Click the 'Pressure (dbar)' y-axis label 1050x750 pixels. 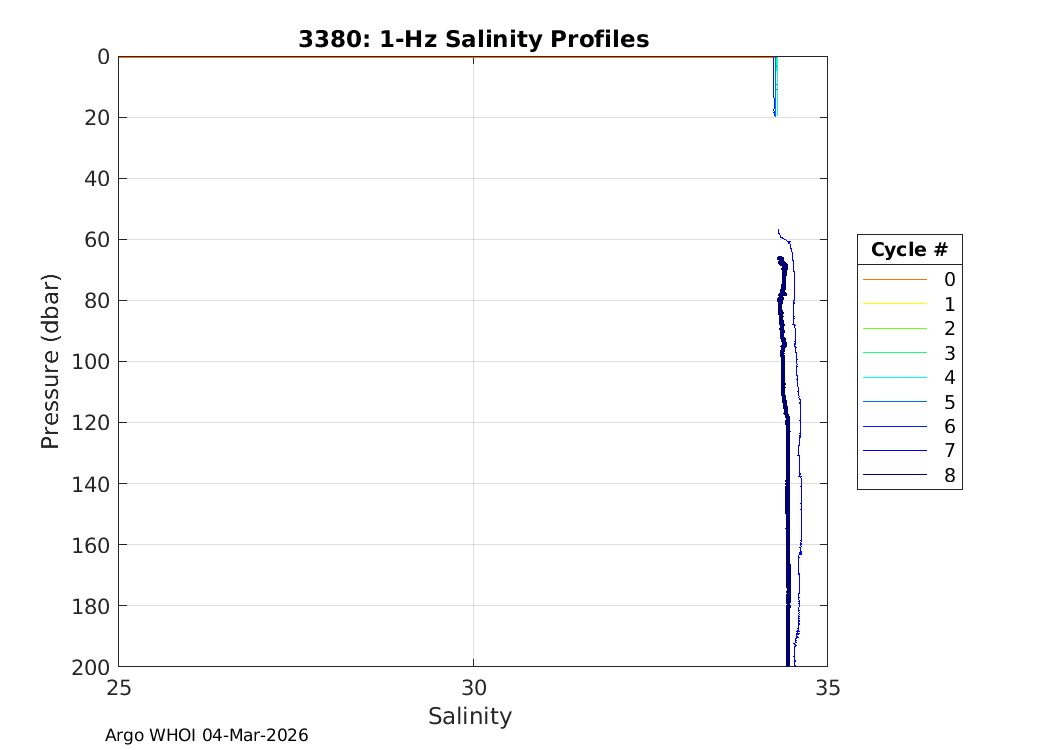click(51, 361)
